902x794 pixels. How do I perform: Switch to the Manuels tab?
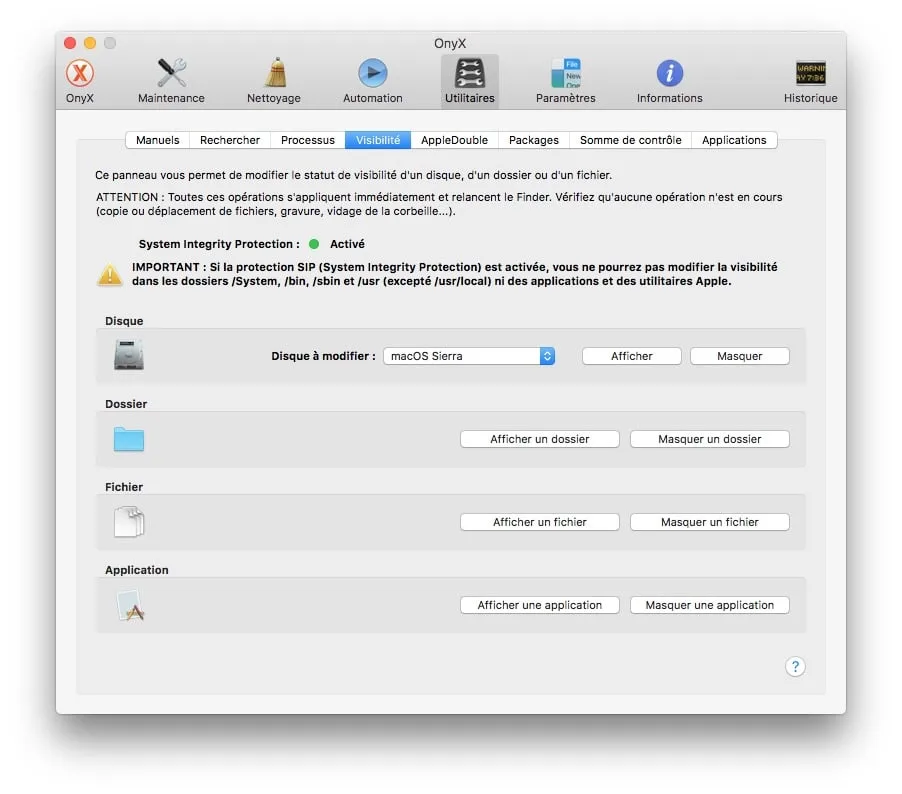click(x=158, y=140)
